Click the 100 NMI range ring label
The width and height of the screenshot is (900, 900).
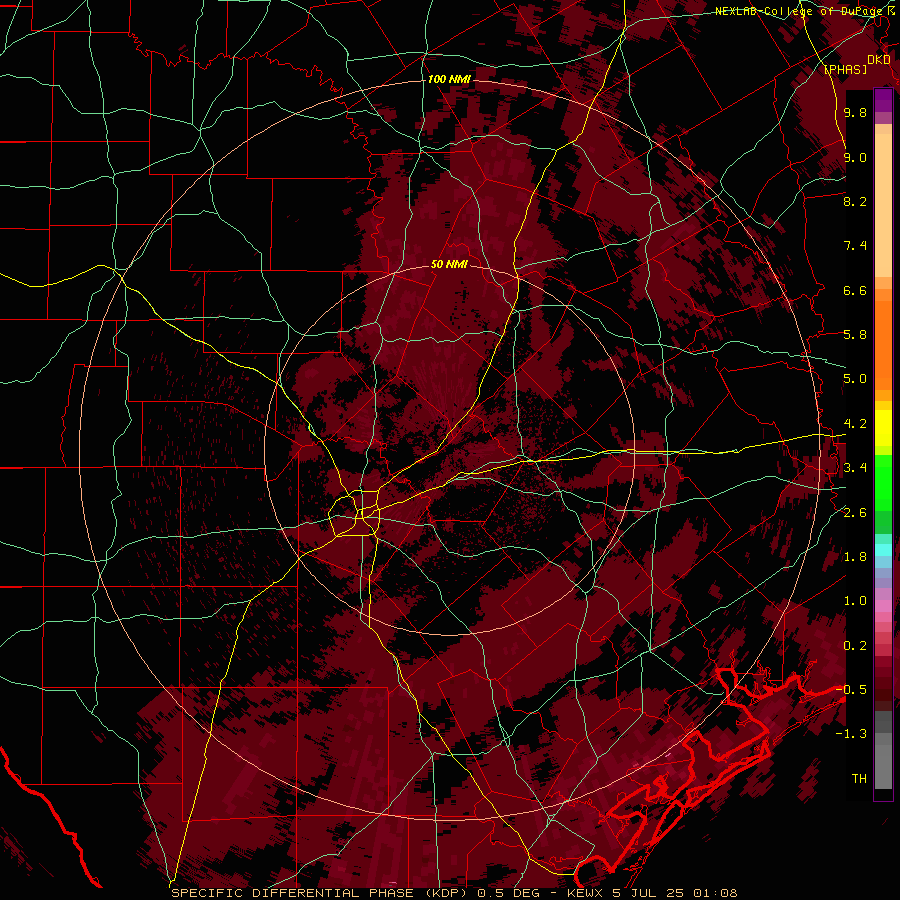[449, 79]
